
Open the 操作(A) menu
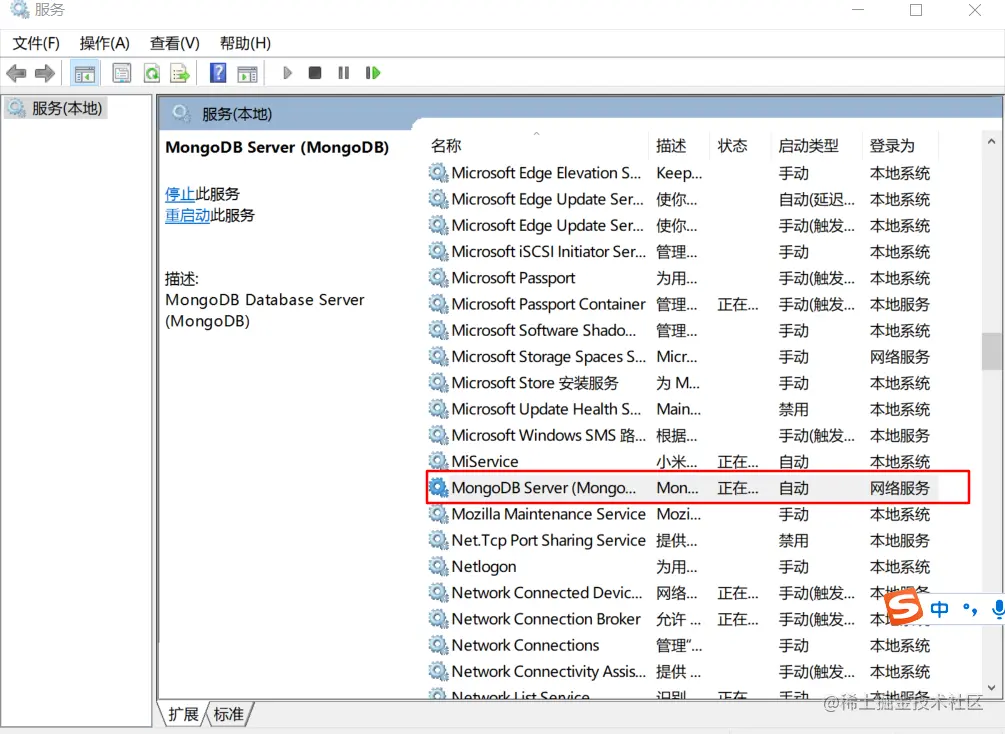[x=104, y=43]
